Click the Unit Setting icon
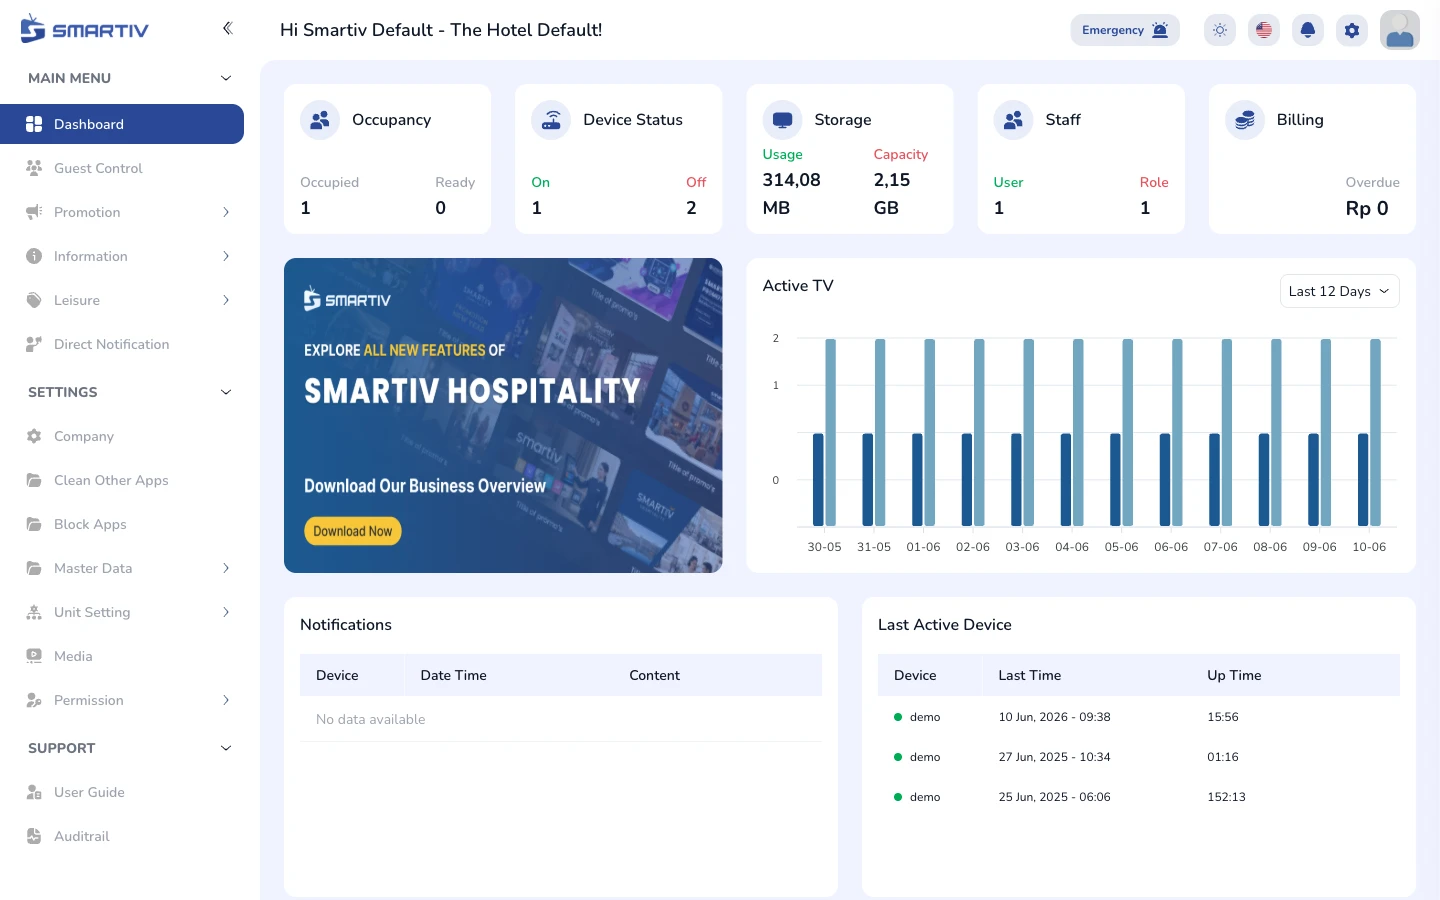Viewport: 1440px width, 900px height. (34, 612)
